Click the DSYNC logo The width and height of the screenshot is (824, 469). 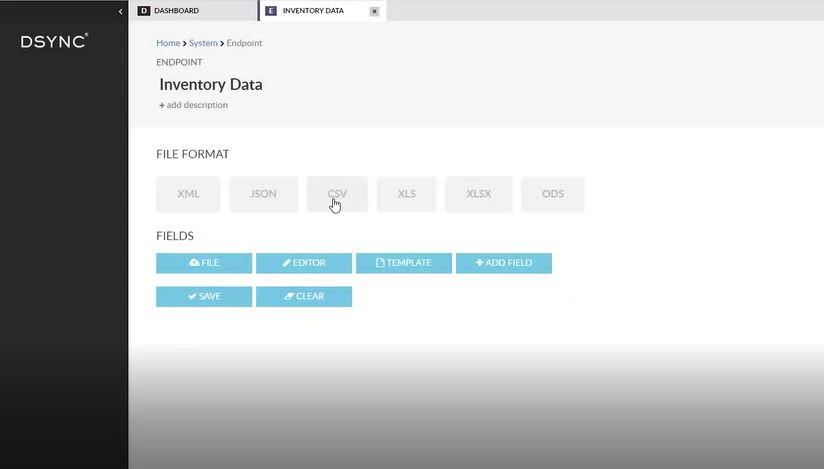click(54, 42)
